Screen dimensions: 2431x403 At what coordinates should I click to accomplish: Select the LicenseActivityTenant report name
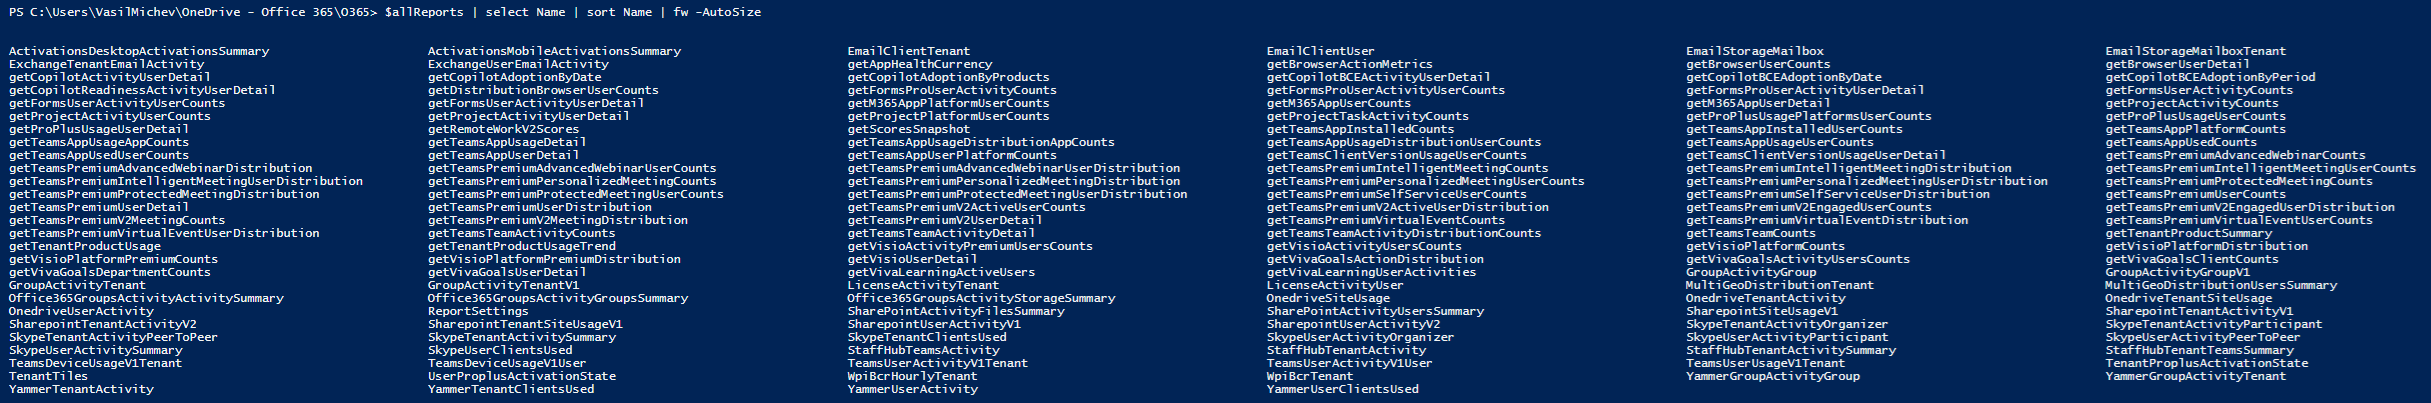pyautogui.click(x=922, y=285)
